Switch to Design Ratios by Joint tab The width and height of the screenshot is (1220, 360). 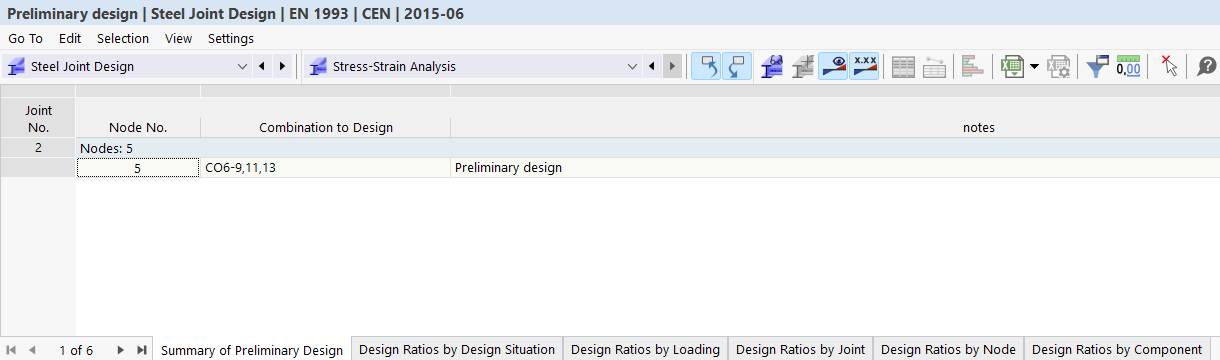pyautogui.click(x=801, y=350)
